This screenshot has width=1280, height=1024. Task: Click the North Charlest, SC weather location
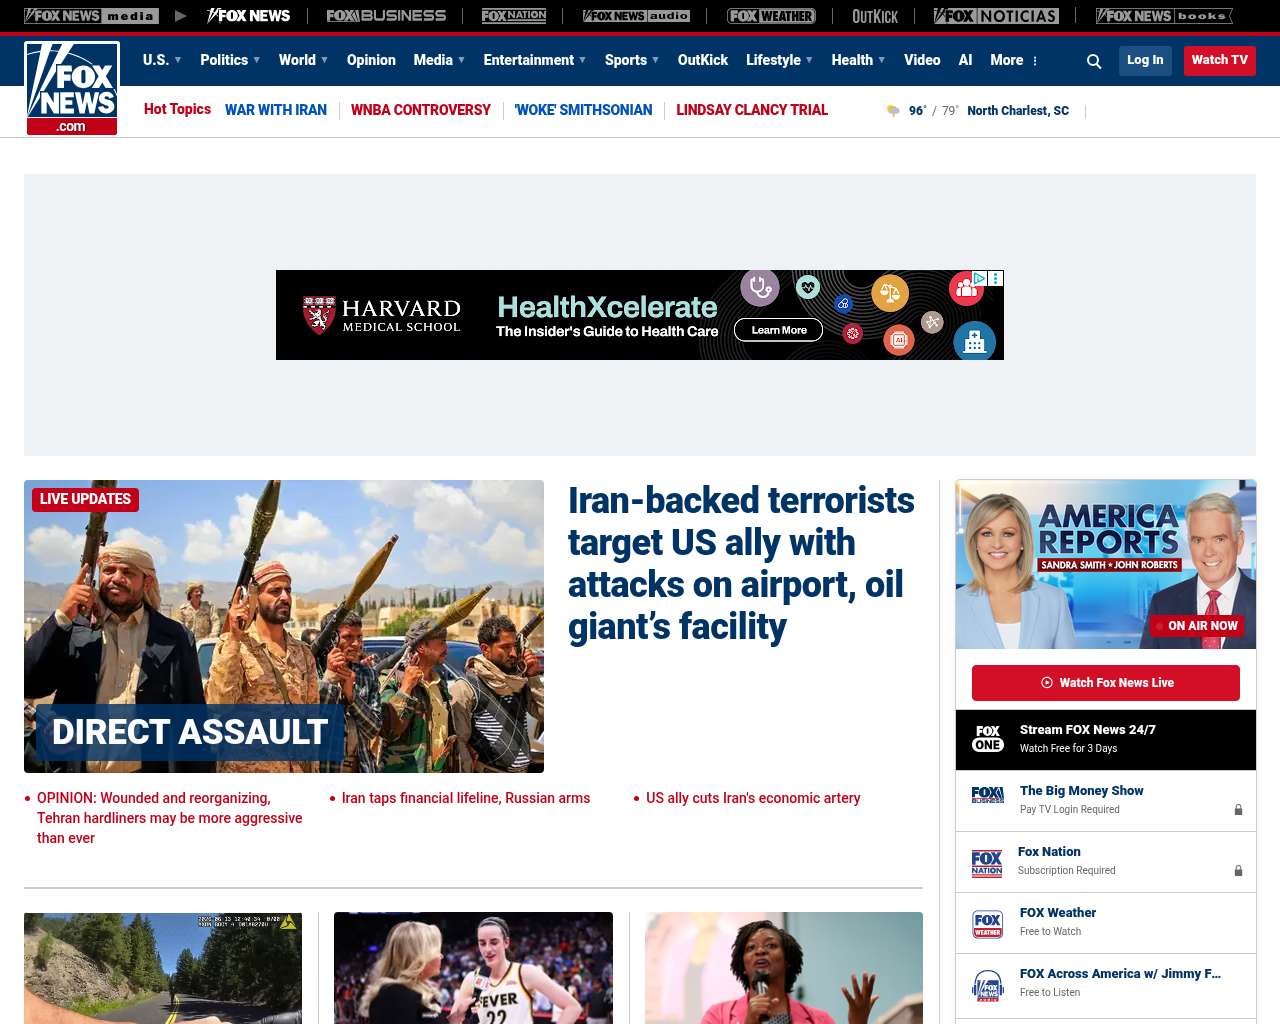(x=1018, y=111)
